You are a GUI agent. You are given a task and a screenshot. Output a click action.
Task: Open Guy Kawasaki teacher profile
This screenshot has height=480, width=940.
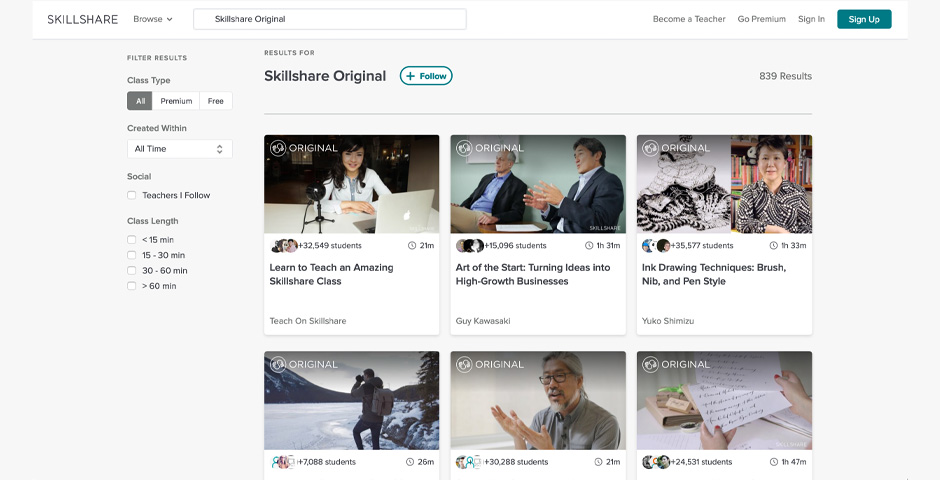(483, 321)
